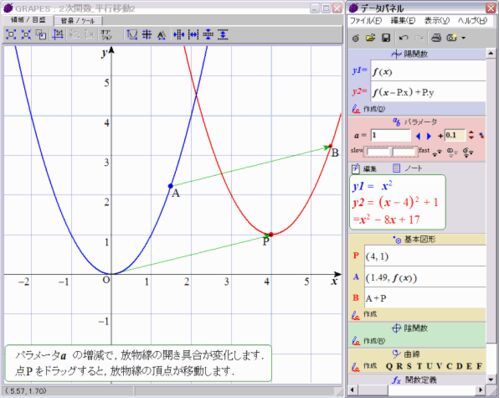500x398 pixels.
Task: Click the slow-fast speed slider
Action: point(390,152)
